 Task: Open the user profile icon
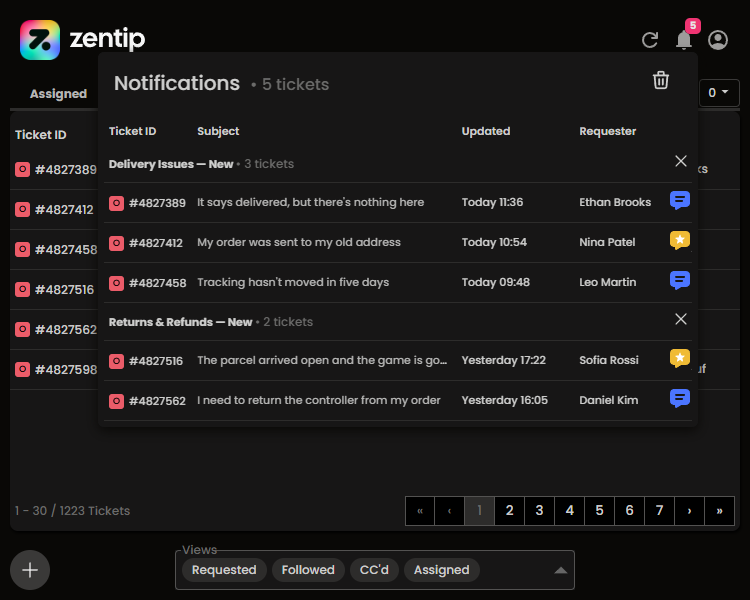coord(718,40)
